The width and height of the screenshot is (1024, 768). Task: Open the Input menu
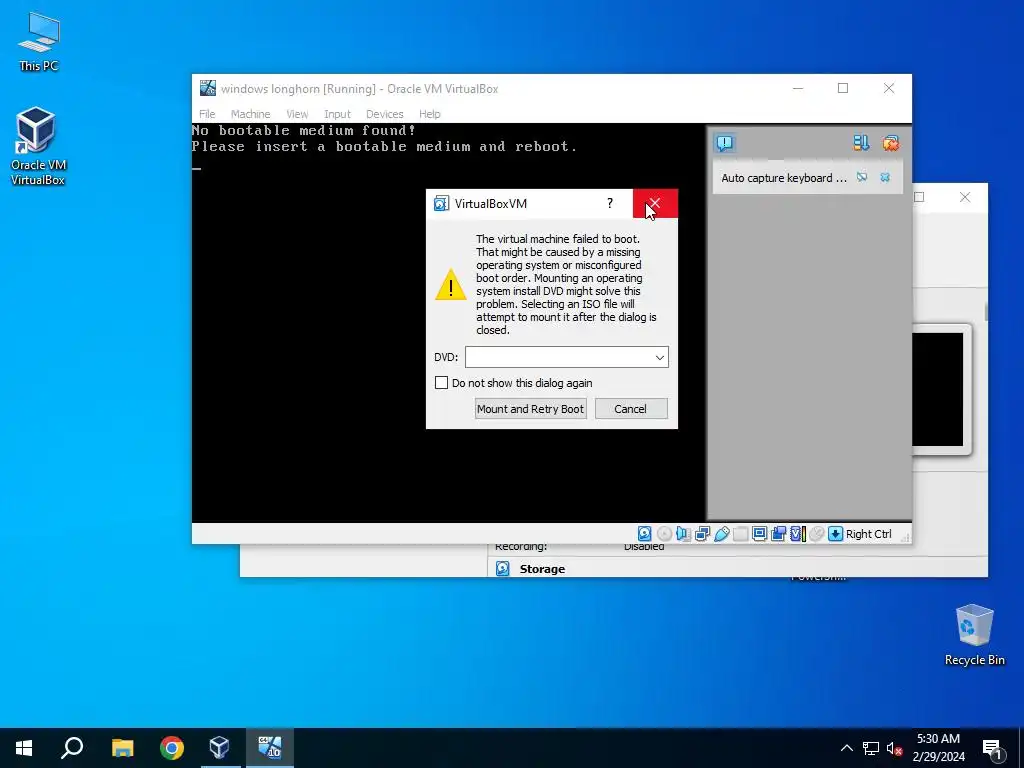(x=337, y=114)
